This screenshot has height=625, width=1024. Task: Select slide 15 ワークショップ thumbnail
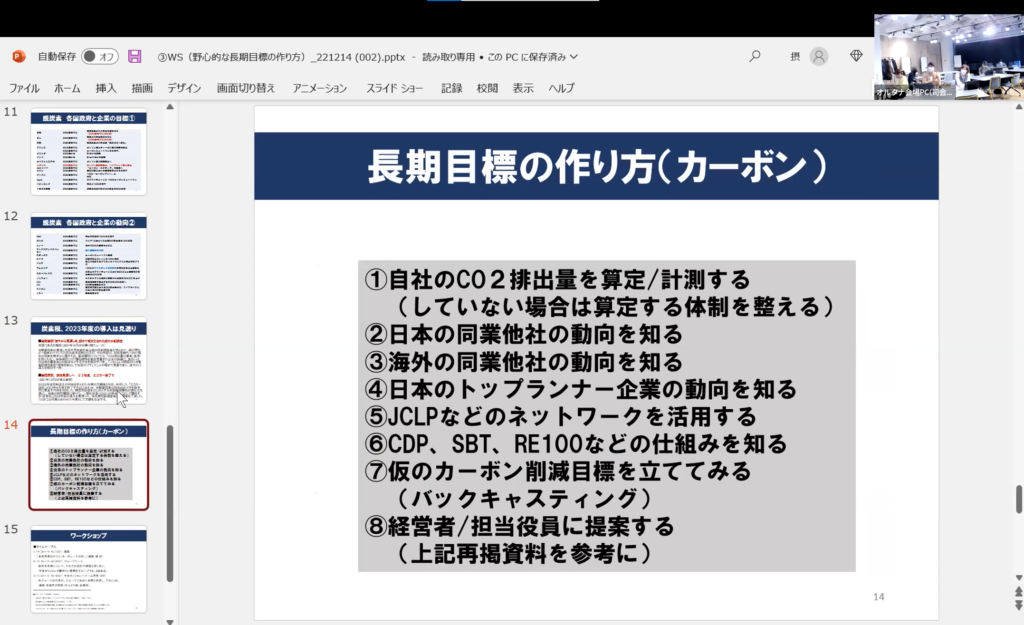click(89, 569)
